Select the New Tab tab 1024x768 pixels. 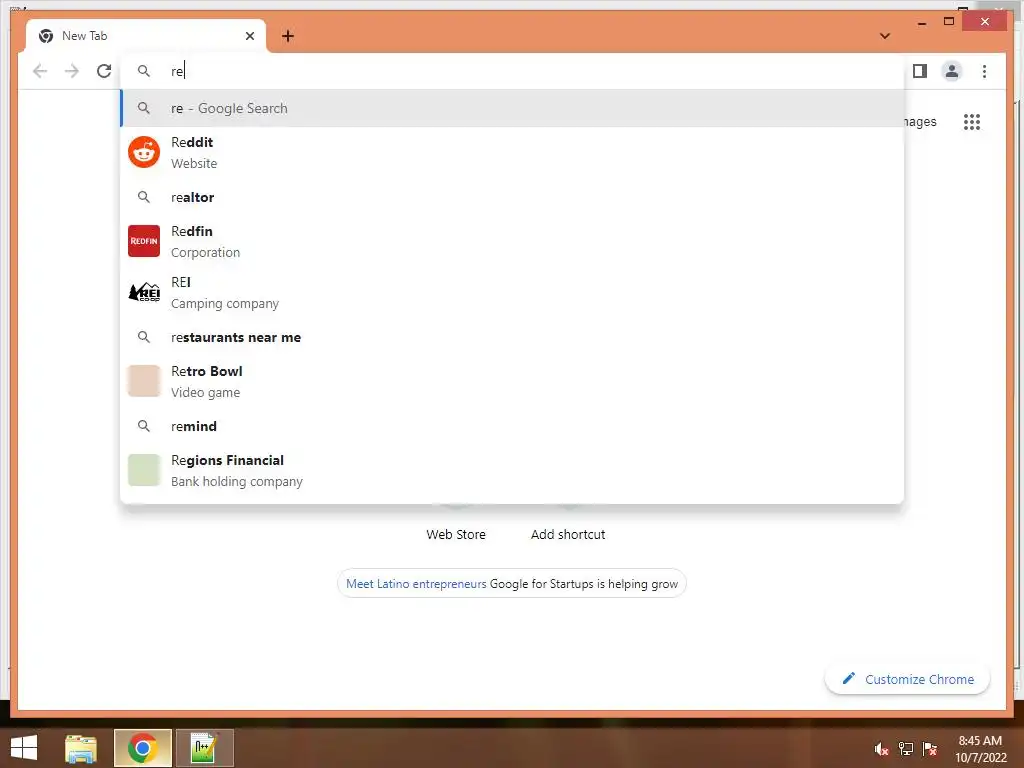[146, 36]
